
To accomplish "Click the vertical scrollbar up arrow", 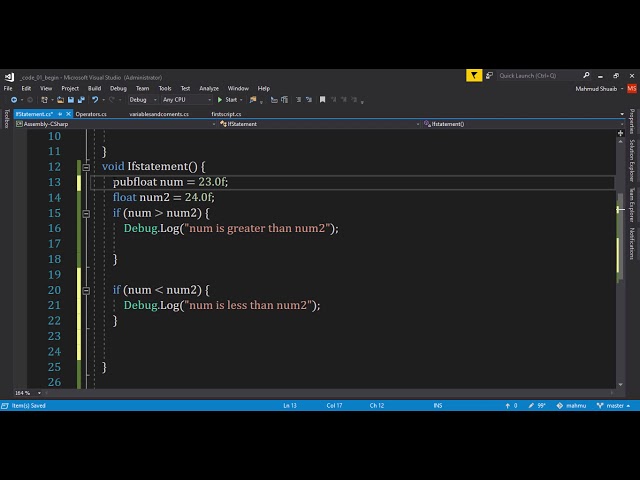I will point(620,141).
